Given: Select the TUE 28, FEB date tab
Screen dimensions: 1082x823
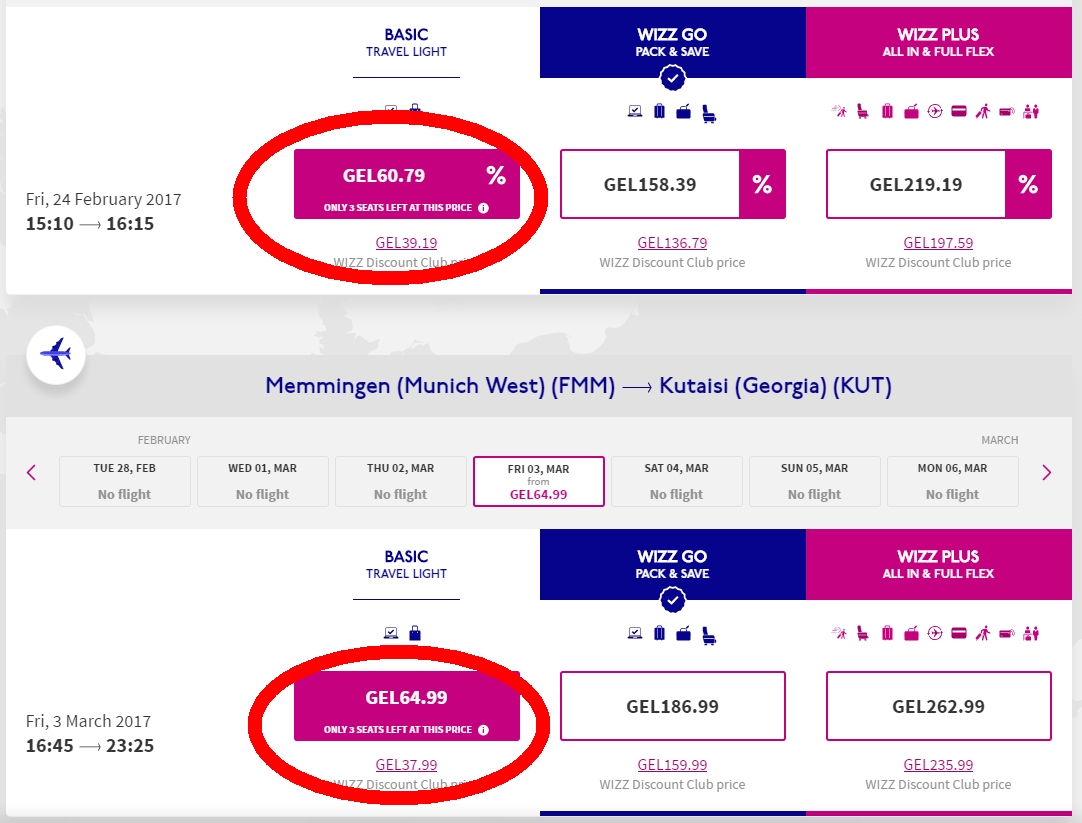Looking at the screenshot, I should pyautogui.click(x=125, y=481).
